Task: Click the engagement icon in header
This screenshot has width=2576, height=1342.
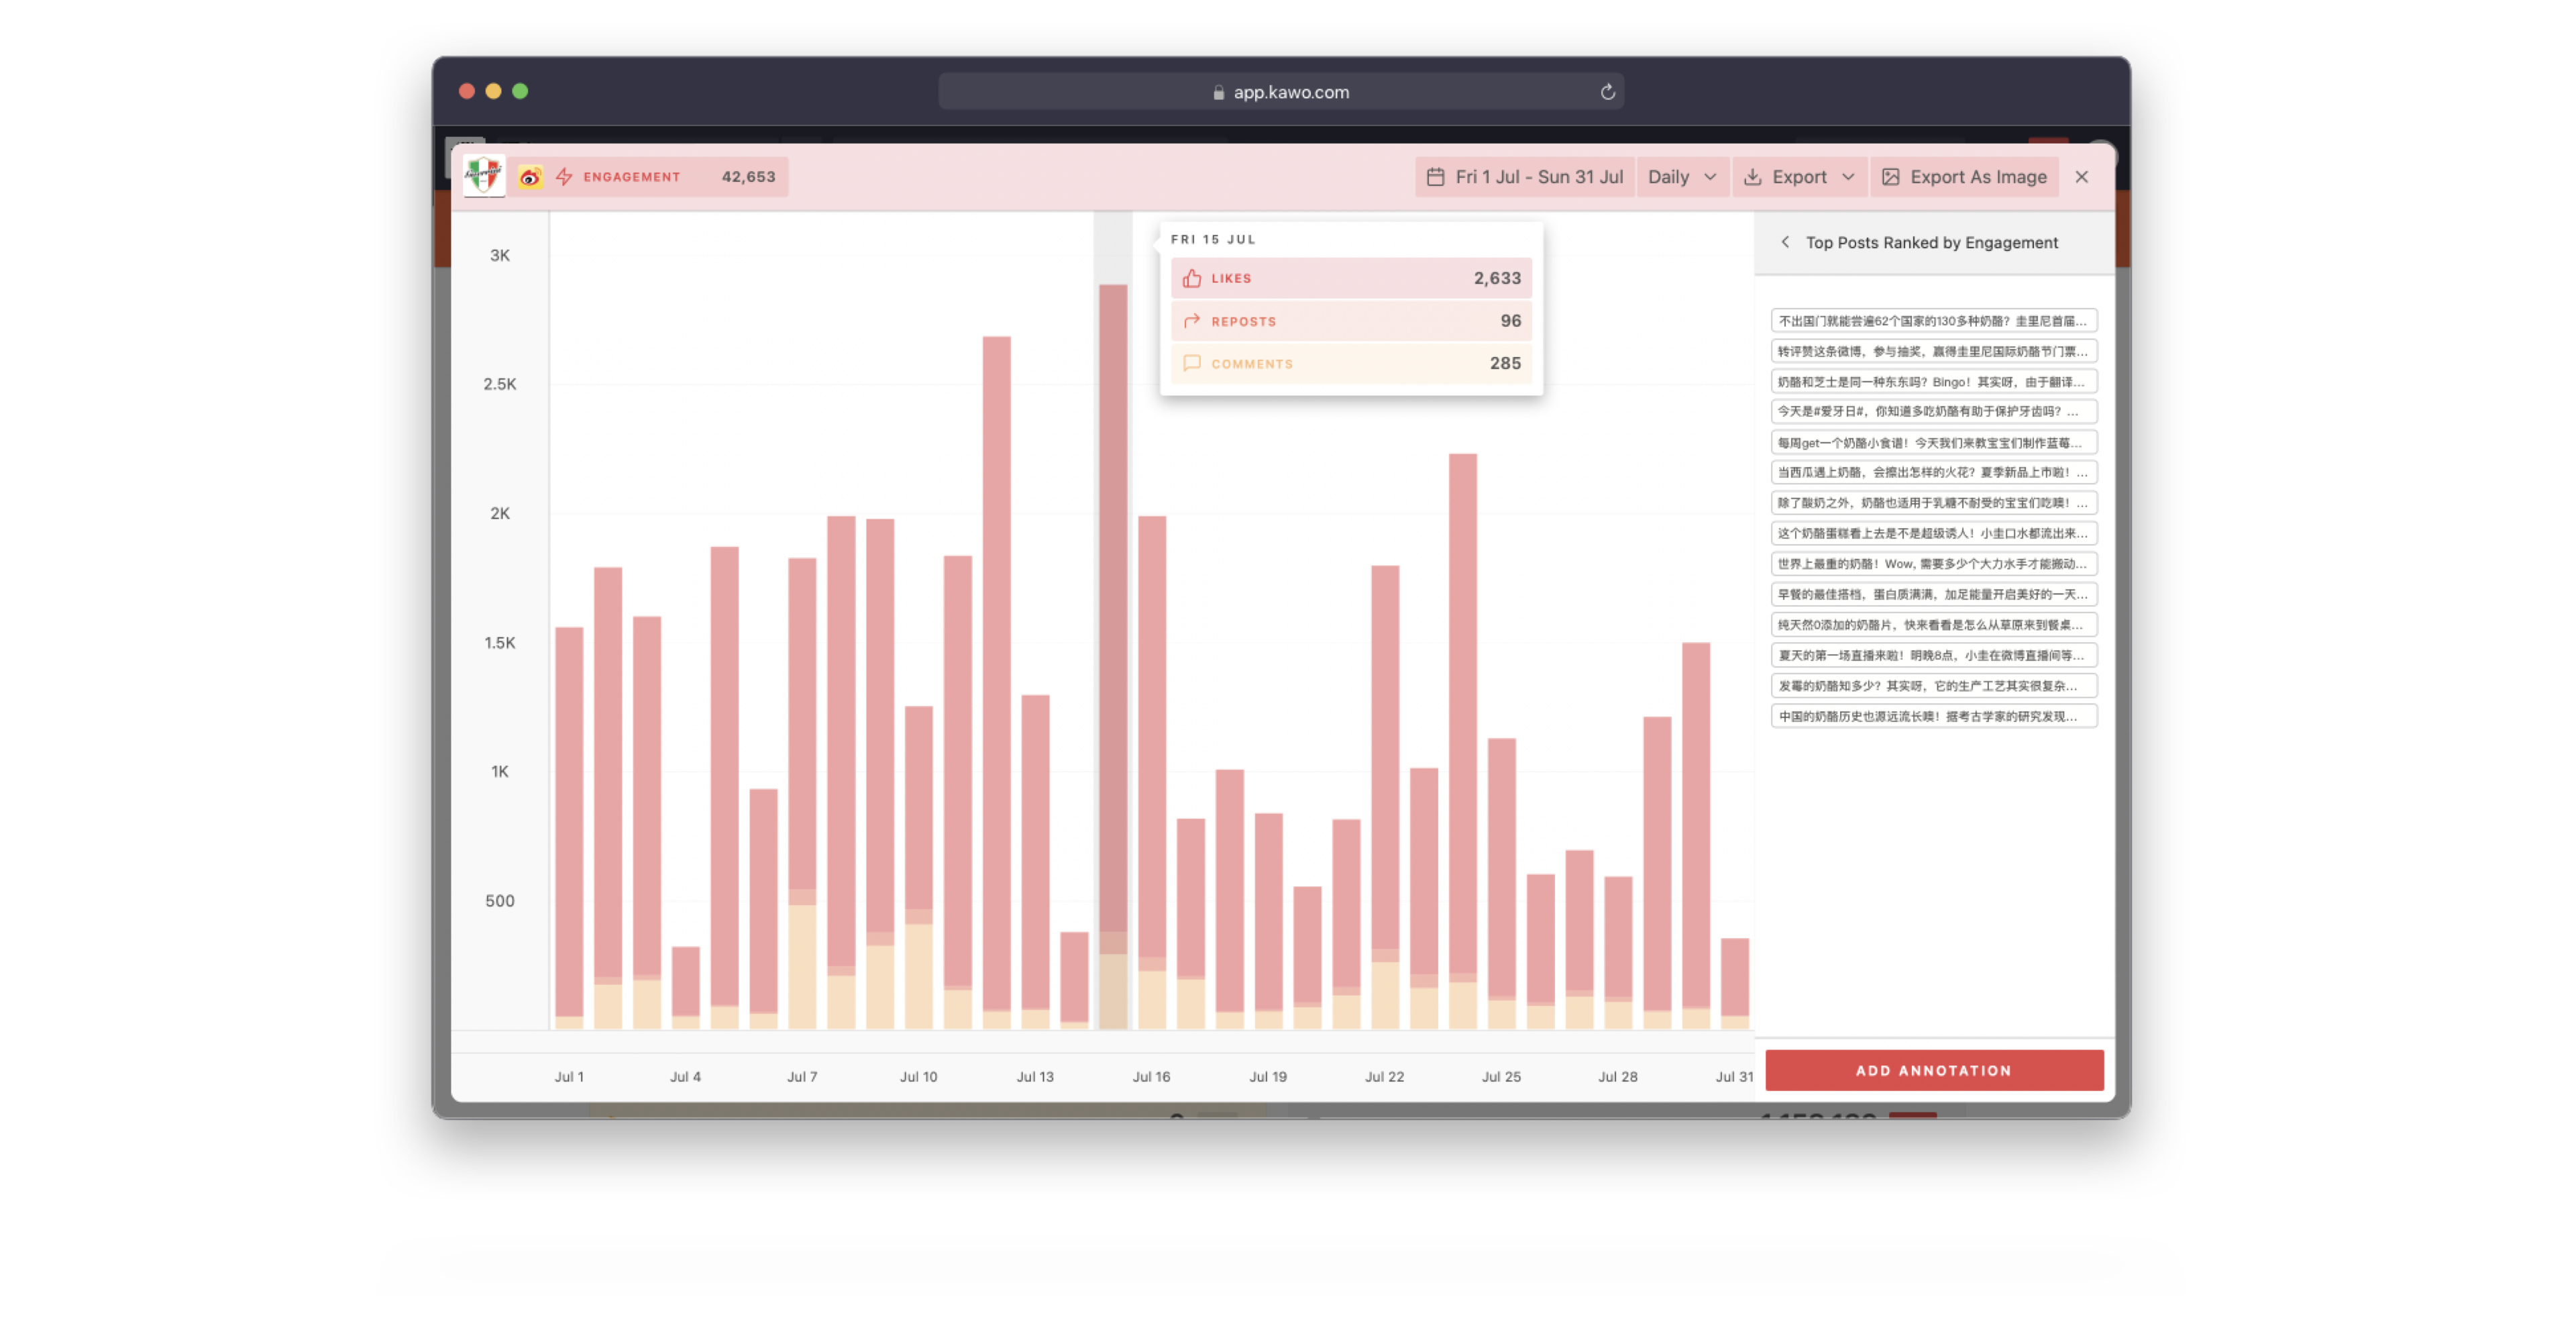Action: [566, 175]
